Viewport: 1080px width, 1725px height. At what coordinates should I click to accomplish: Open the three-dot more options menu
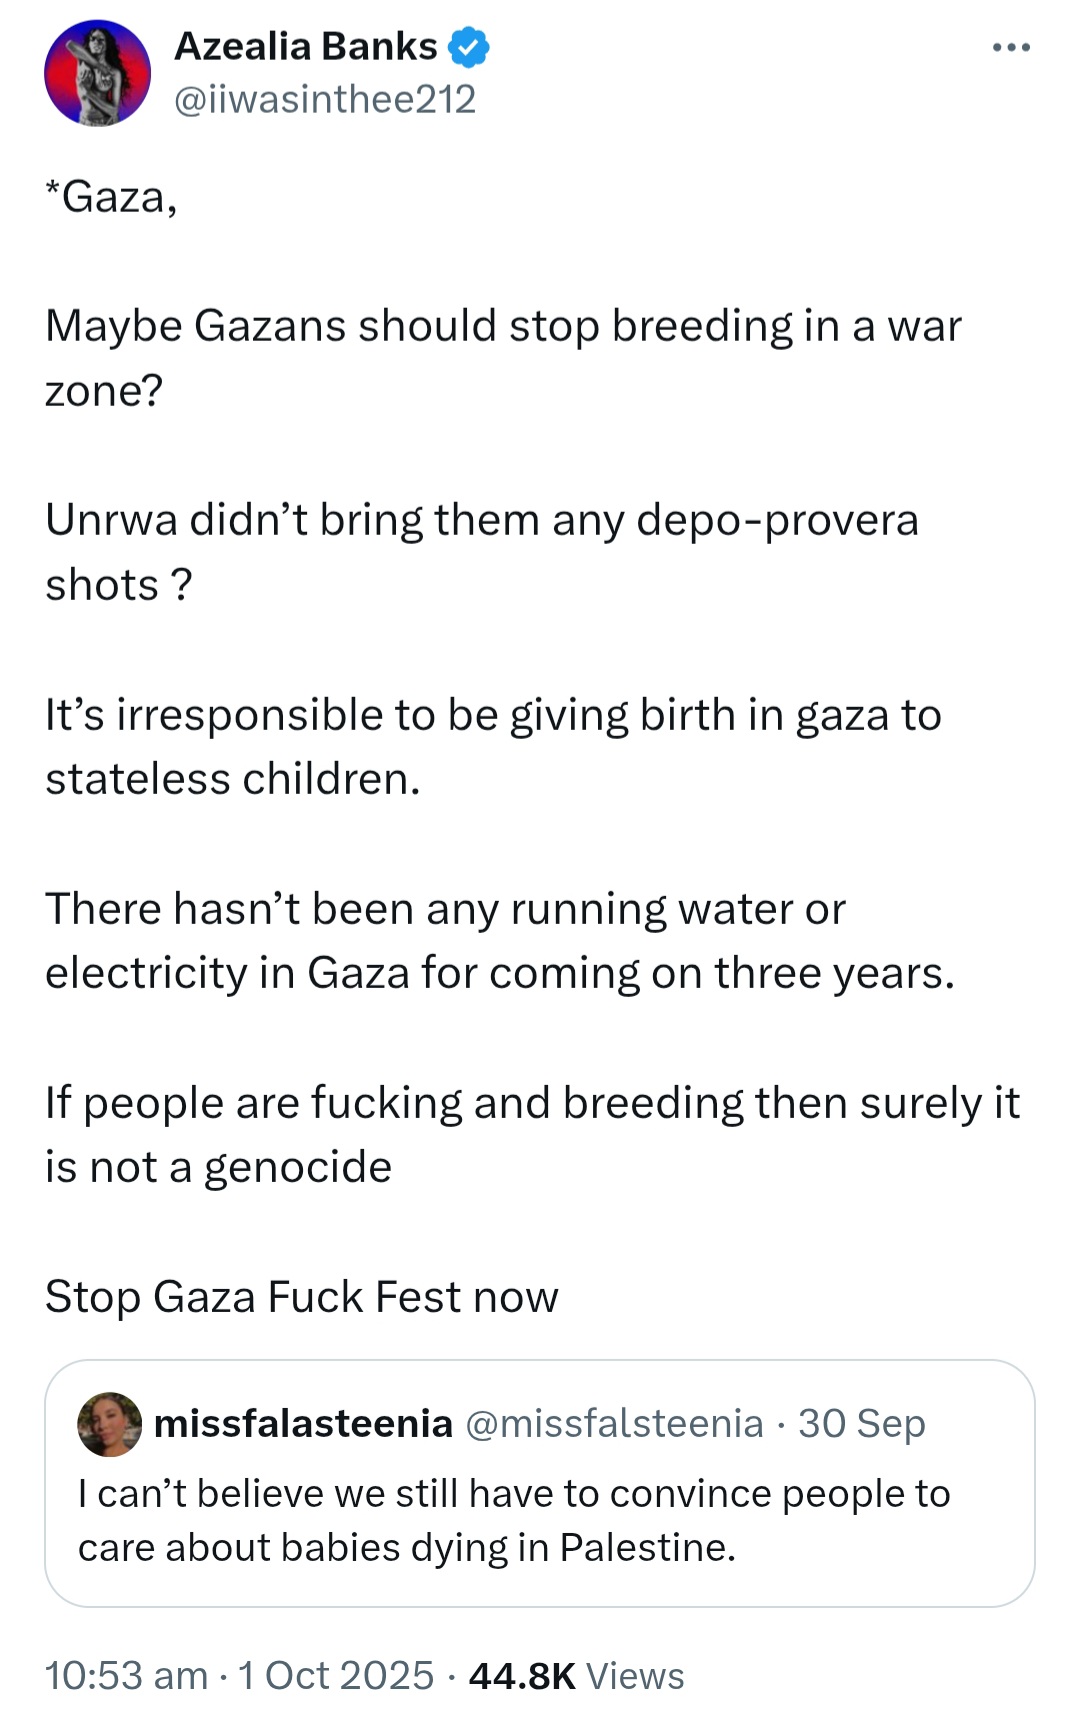click(x=1011, y=48)
